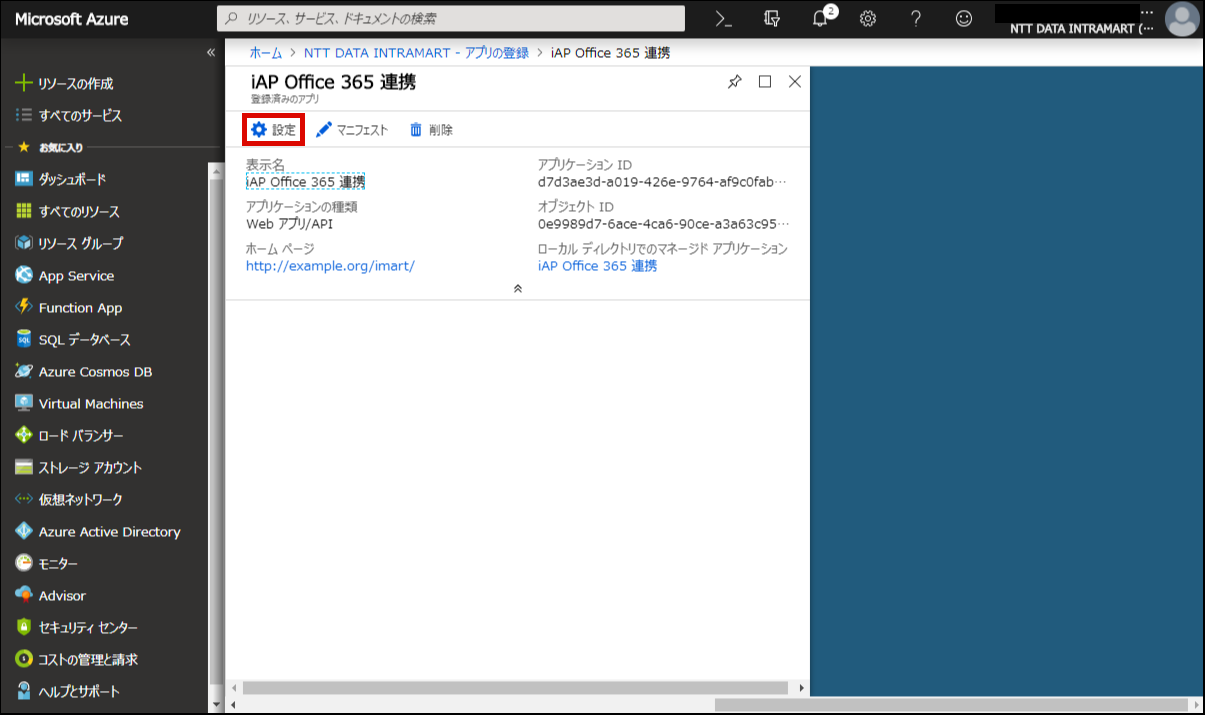The width and height of the screenshot is (1205, 715).
Task: Open the マニフェスト editor
Action: tap(352, 130)
